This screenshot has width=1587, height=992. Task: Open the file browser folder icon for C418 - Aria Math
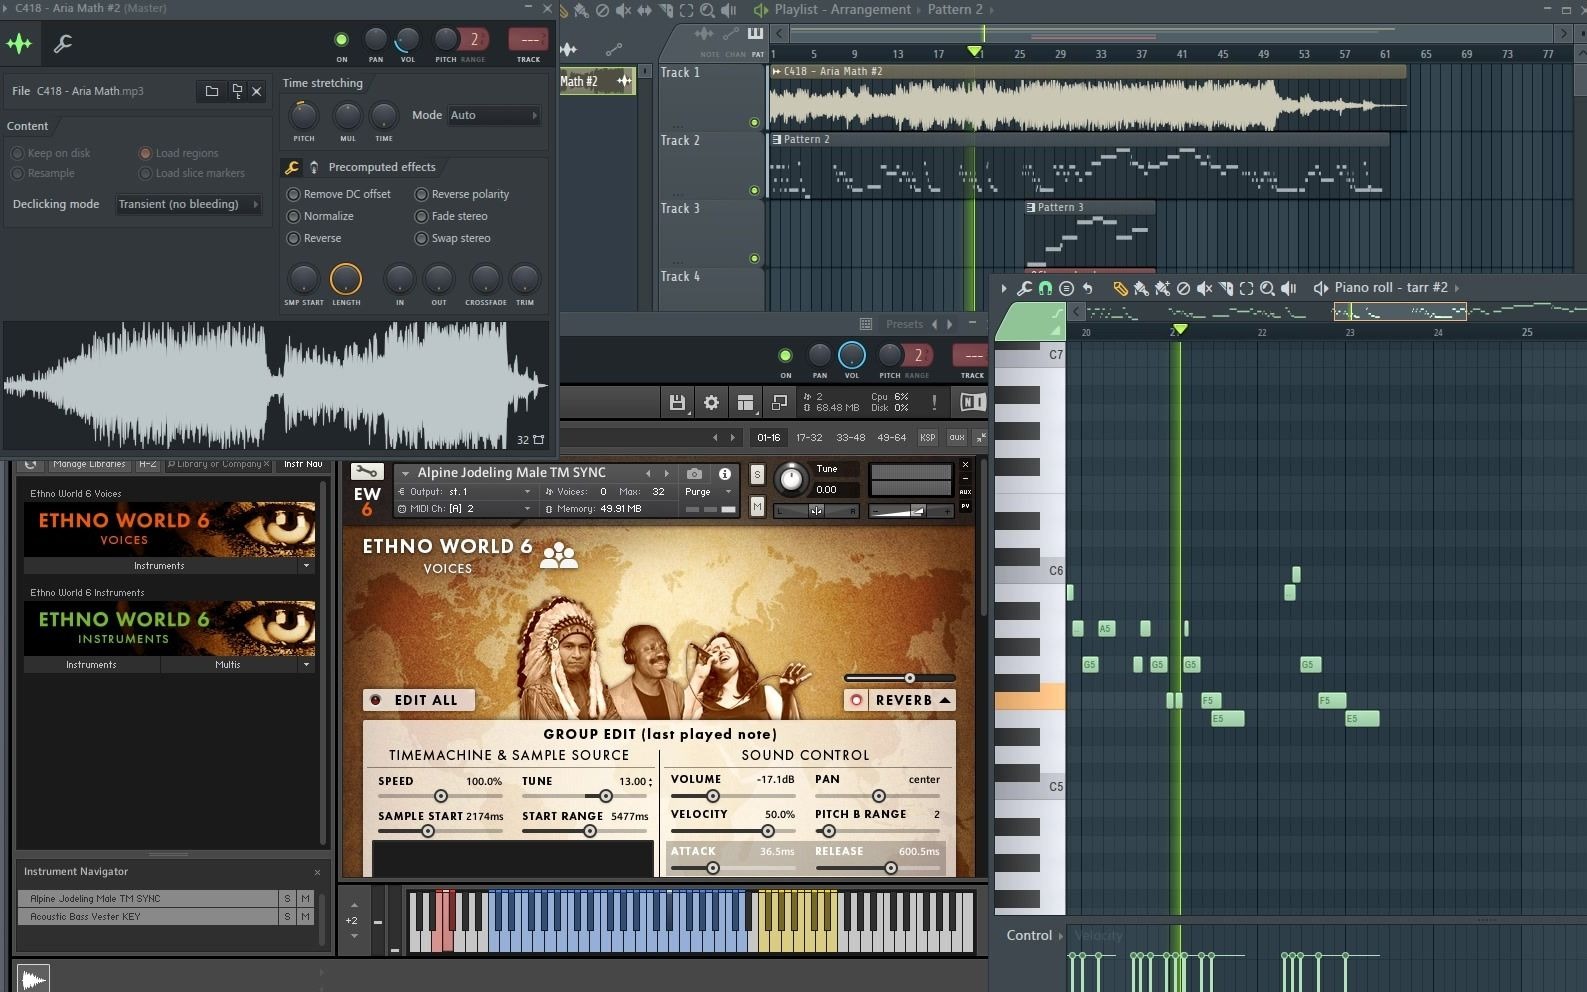(212, 91)
